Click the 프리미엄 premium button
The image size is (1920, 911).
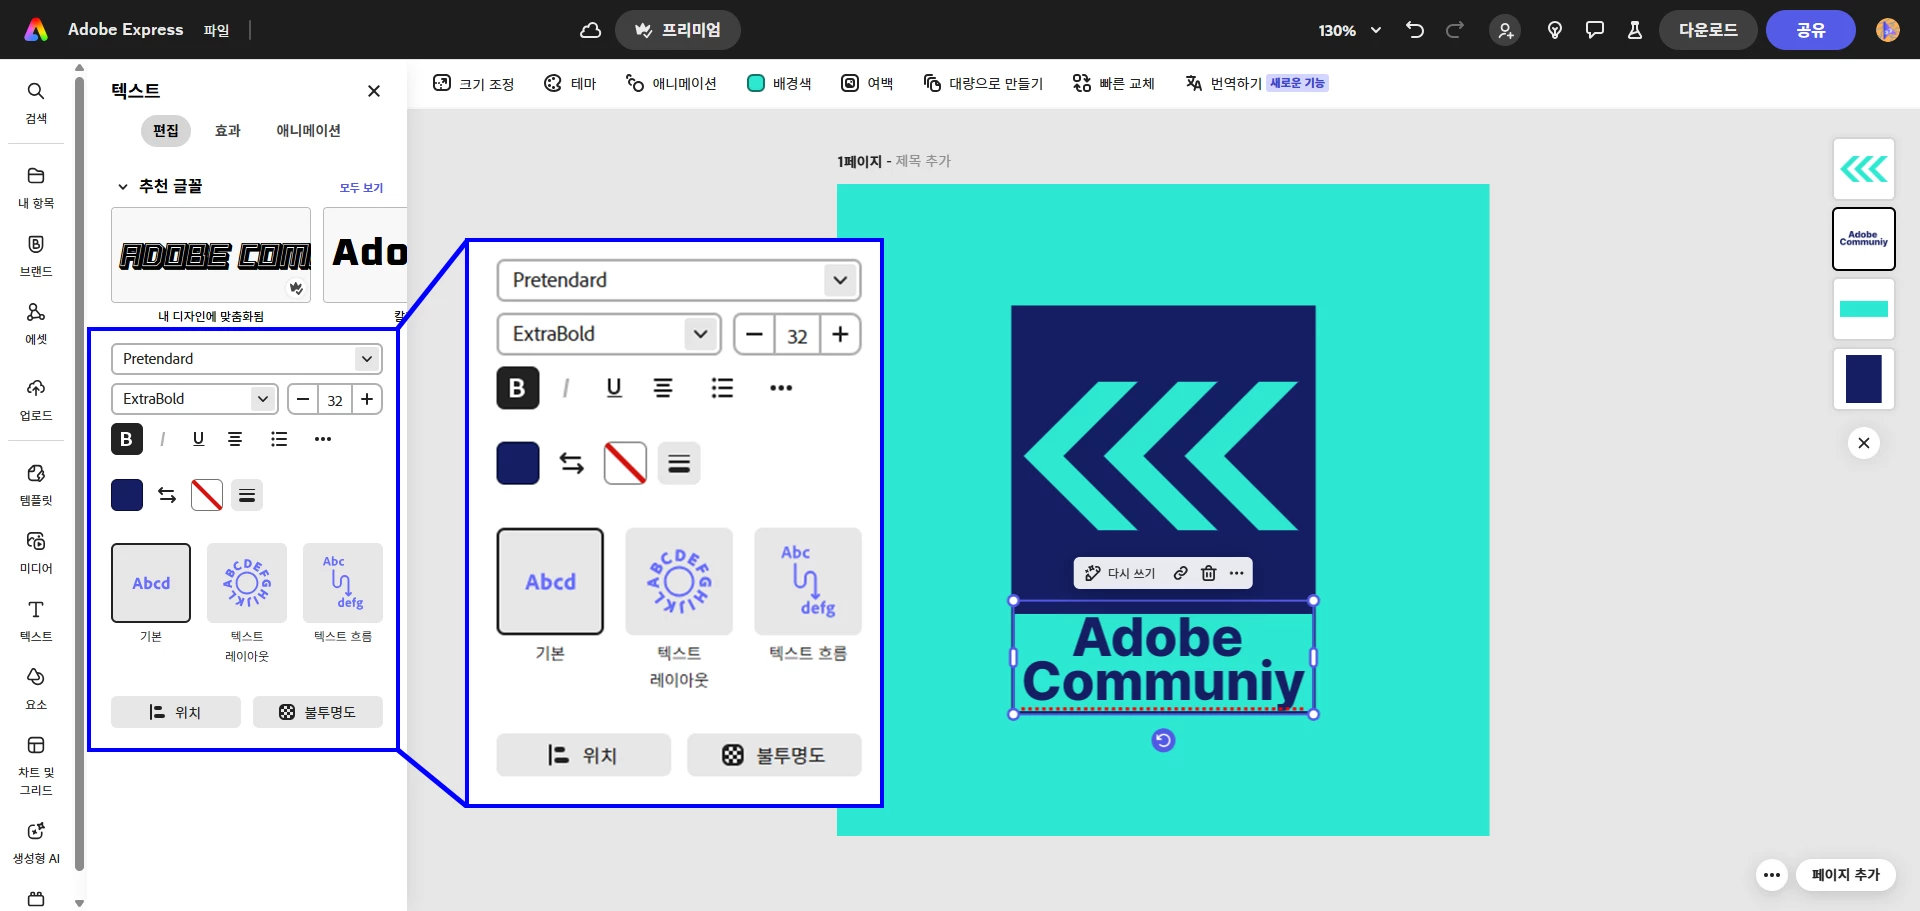[678, 30]
